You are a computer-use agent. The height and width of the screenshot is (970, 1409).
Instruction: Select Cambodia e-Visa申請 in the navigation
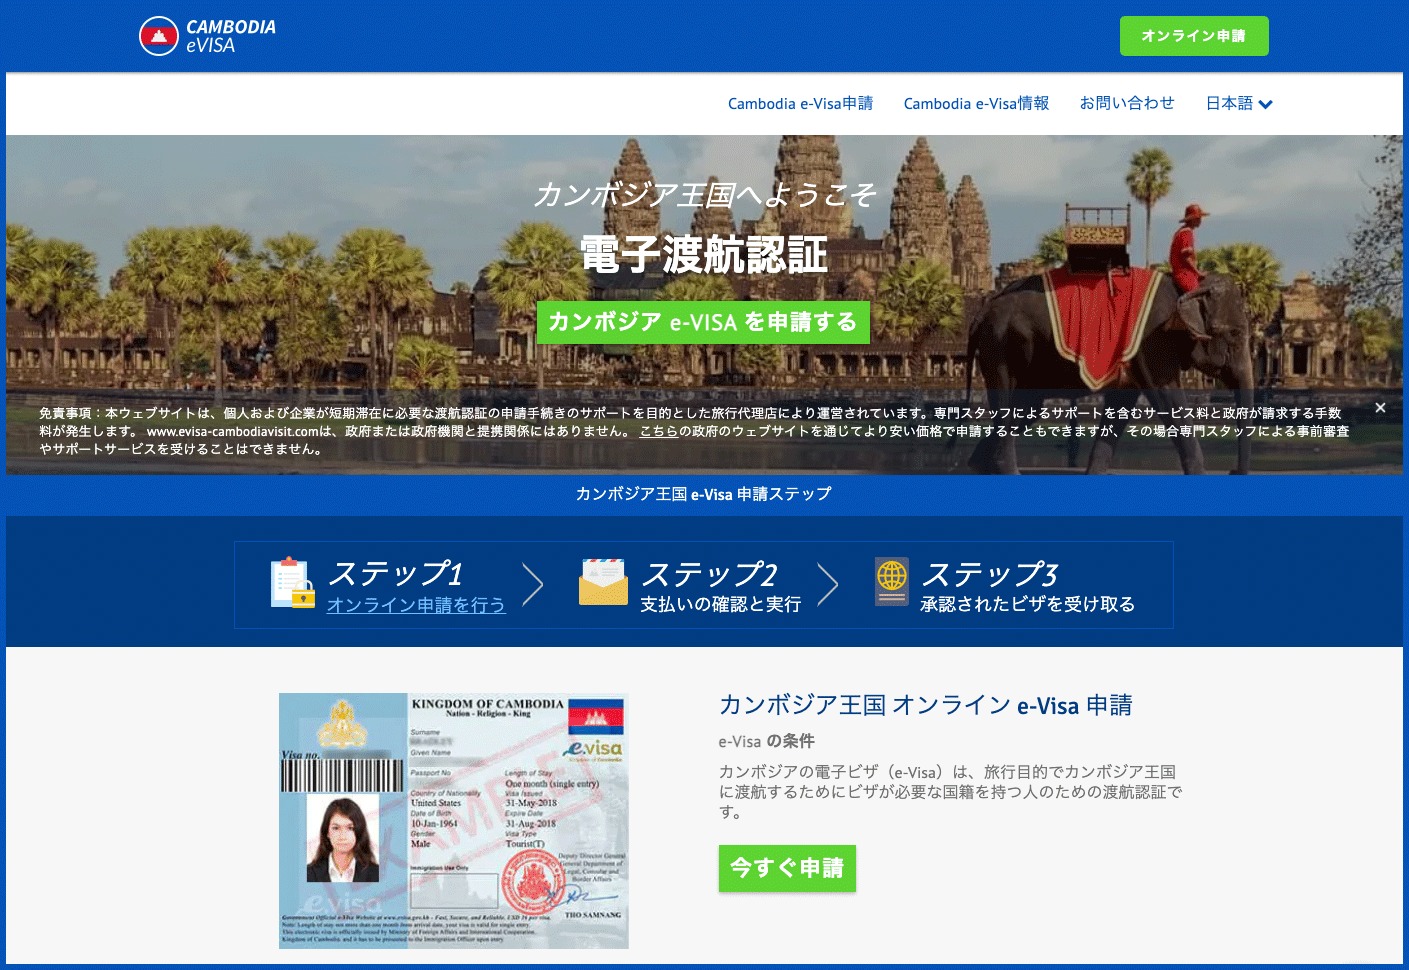800,103
